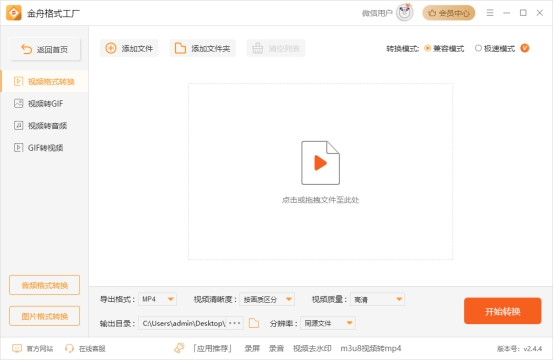Open recommended 录屏 app
554x360 pixels.
(252, 349)
